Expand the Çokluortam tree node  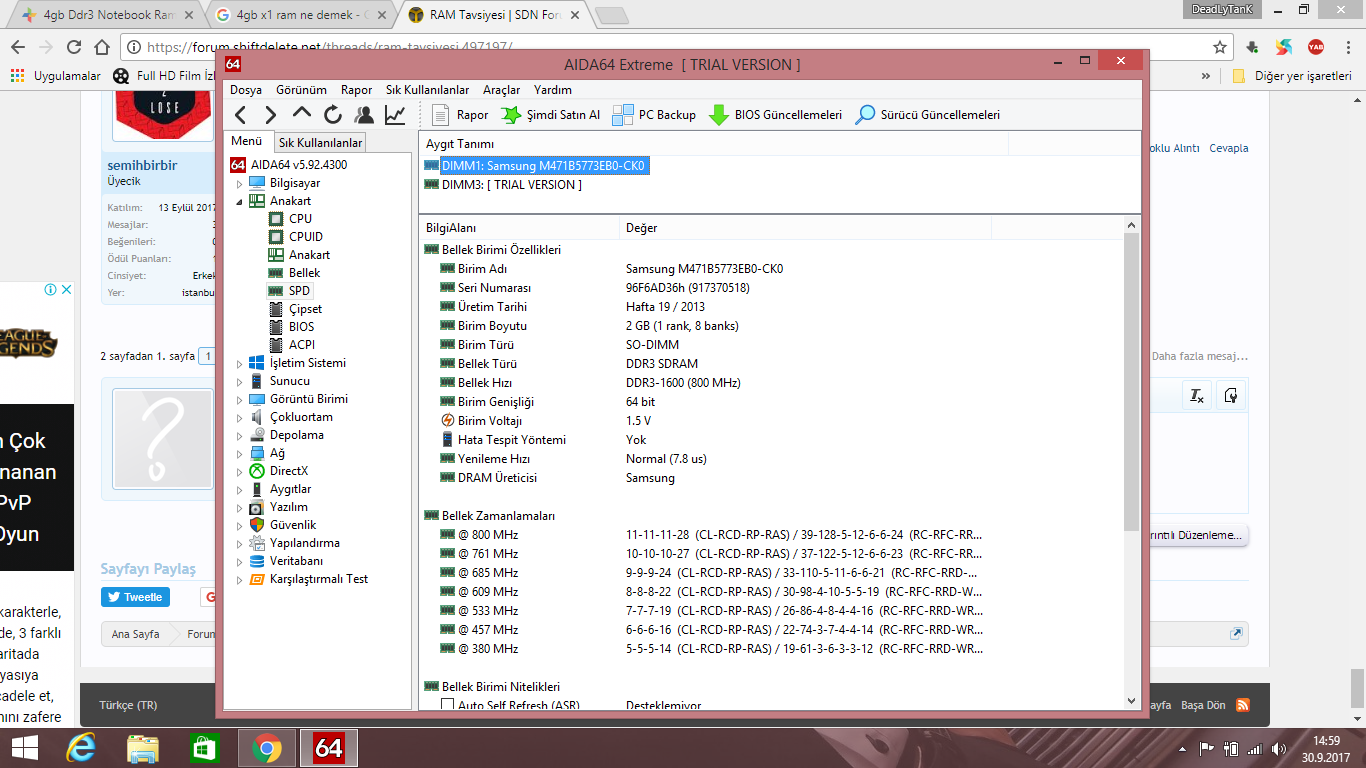pos(239,418)
